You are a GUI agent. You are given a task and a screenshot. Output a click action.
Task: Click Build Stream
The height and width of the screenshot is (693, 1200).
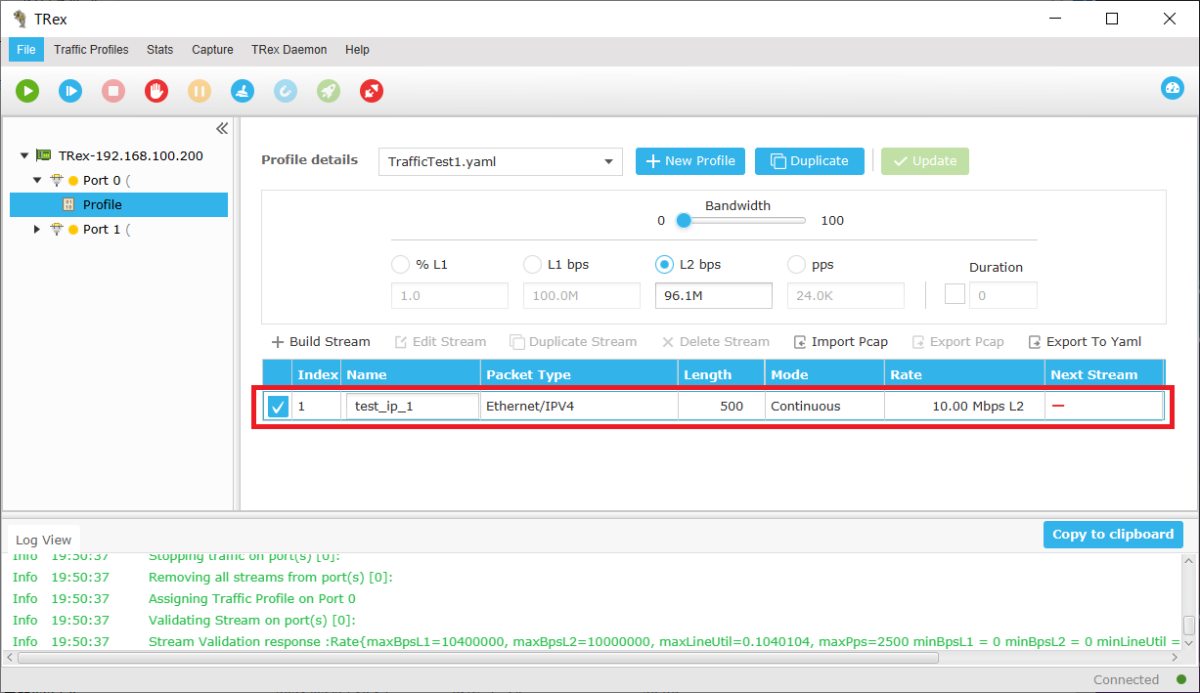[x=320, y=342]
